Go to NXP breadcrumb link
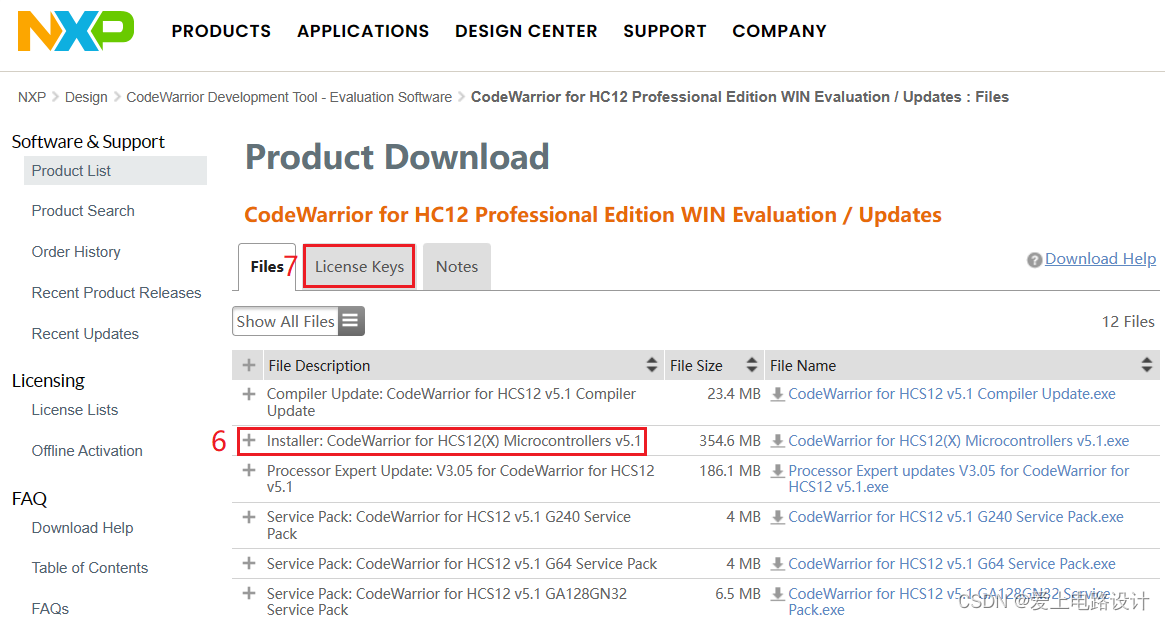 point(32,97)
